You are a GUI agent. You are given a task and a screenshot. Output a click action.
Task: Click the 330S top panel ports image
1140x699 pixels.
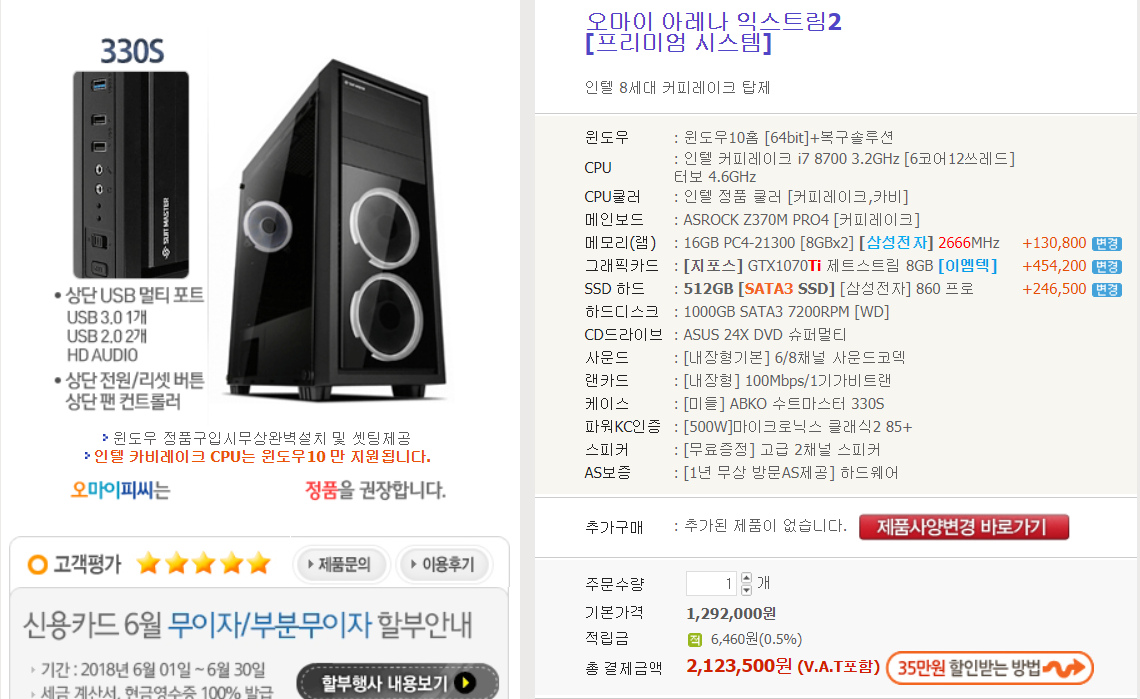[131, 175]
